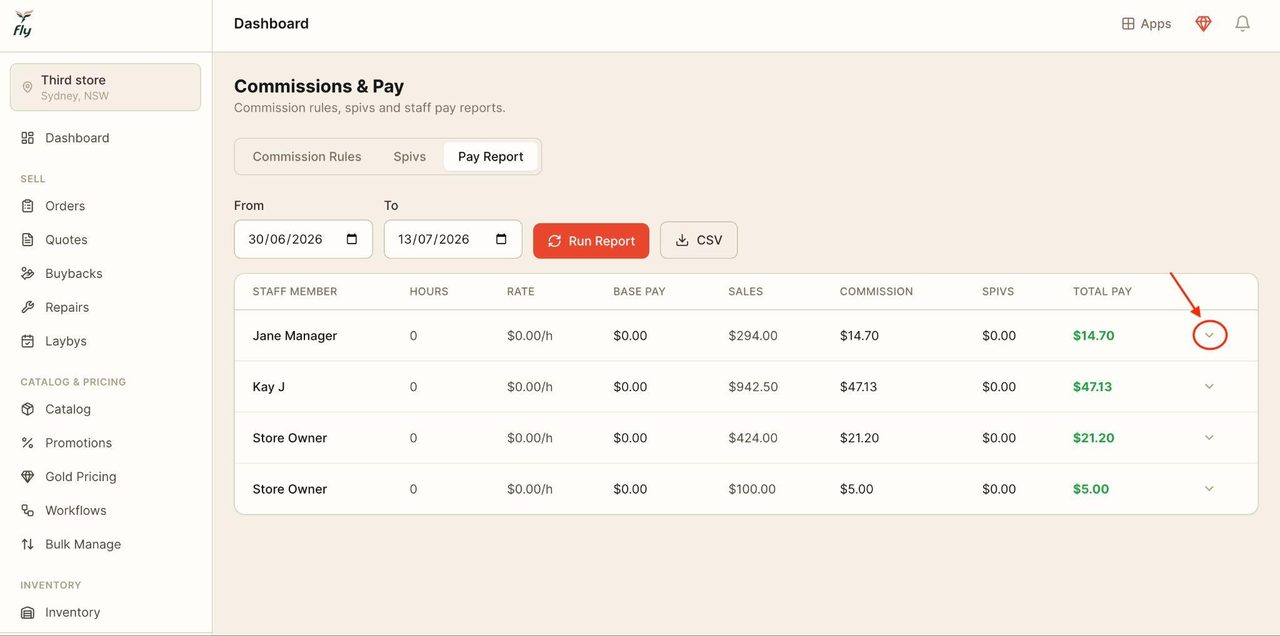Click the $294.00 sales value
Image resolution: width=1280 pixels, height=636 pixels.
coord(753,336)
